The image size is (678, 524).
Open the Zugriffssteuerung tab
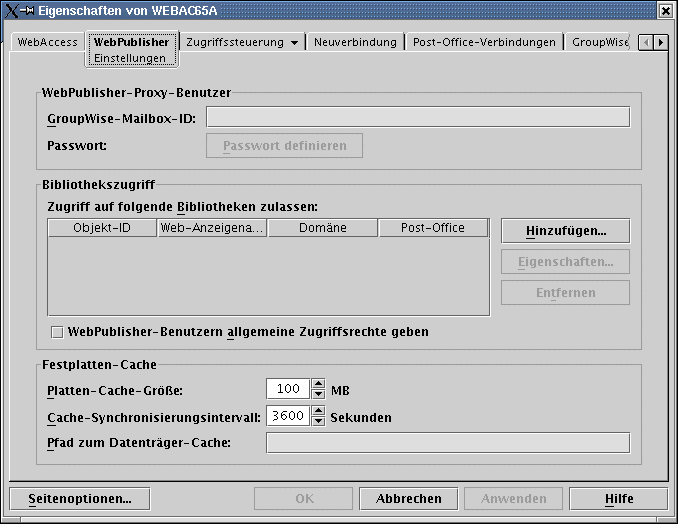point(235,42)
